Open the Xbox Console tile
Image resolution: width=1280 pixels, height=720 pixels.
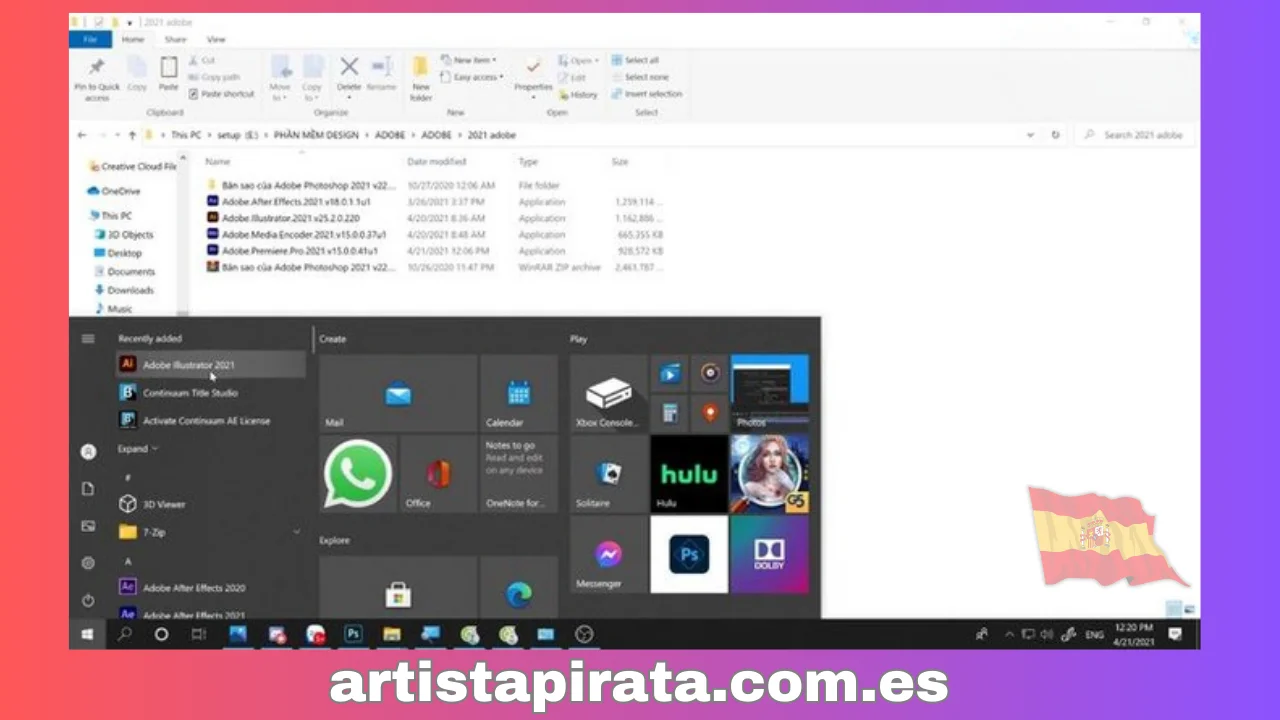point(608,393)
